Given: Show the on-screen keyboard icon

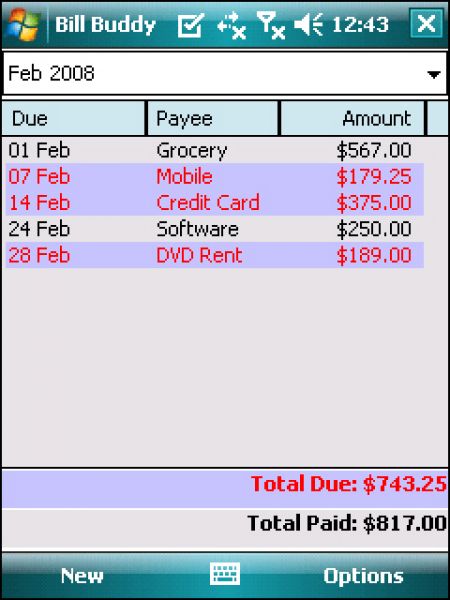Looking at the screenshot, I should click(225, 573).
